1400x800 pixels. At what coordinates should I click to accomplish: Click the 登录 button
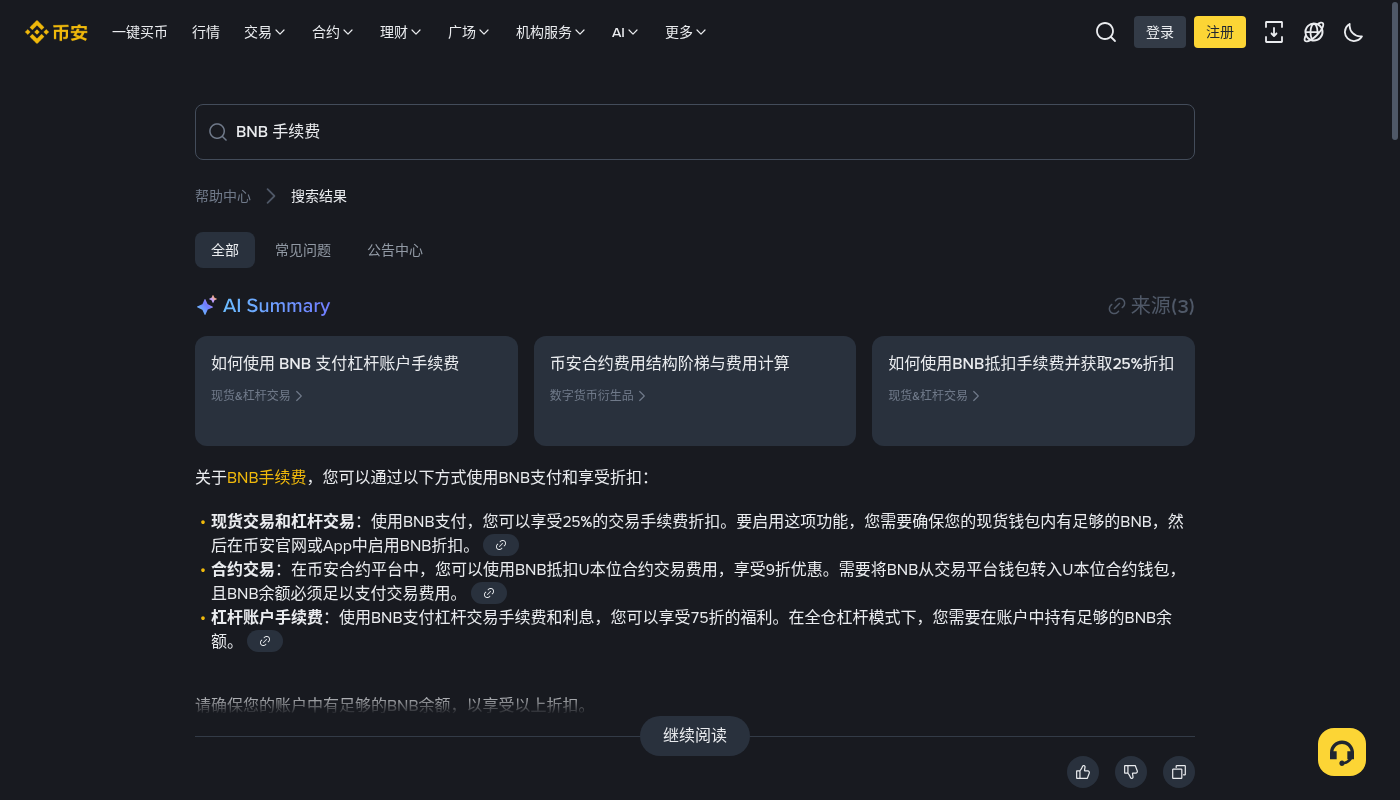1160,32
